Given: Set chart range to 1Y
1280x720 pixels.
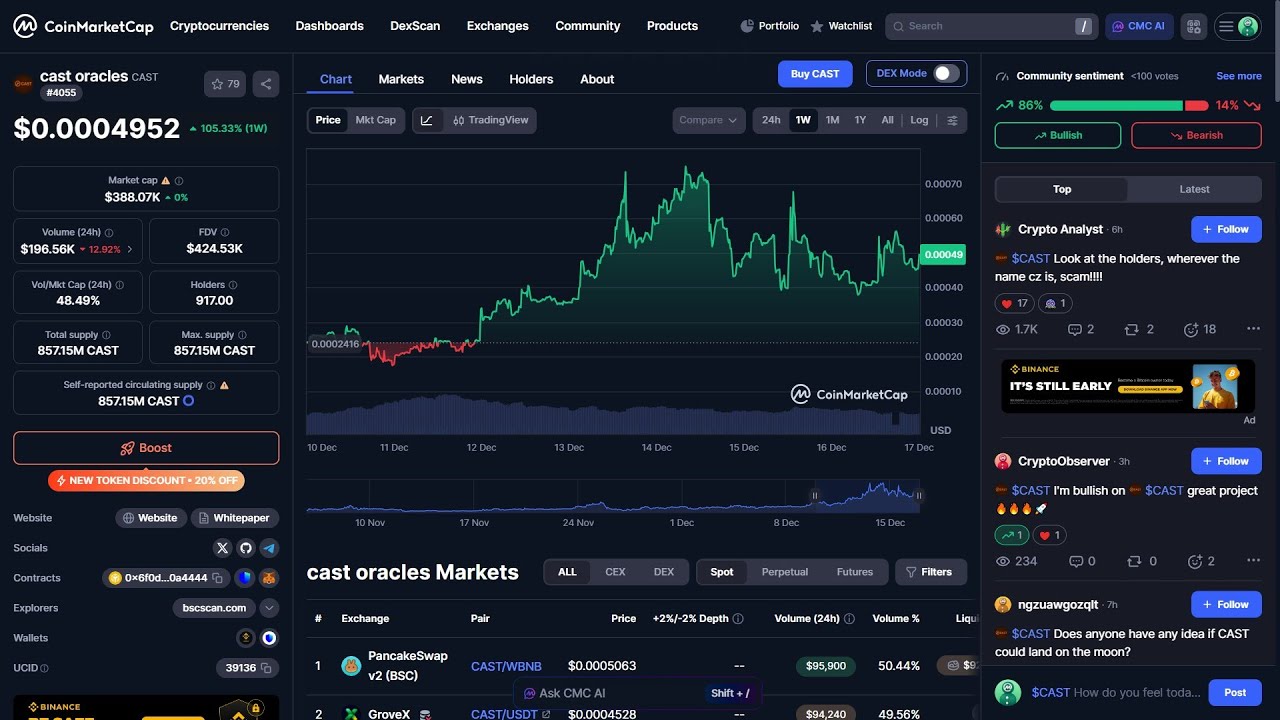Looking at the screenshot, I should click(x=860, y=120).
